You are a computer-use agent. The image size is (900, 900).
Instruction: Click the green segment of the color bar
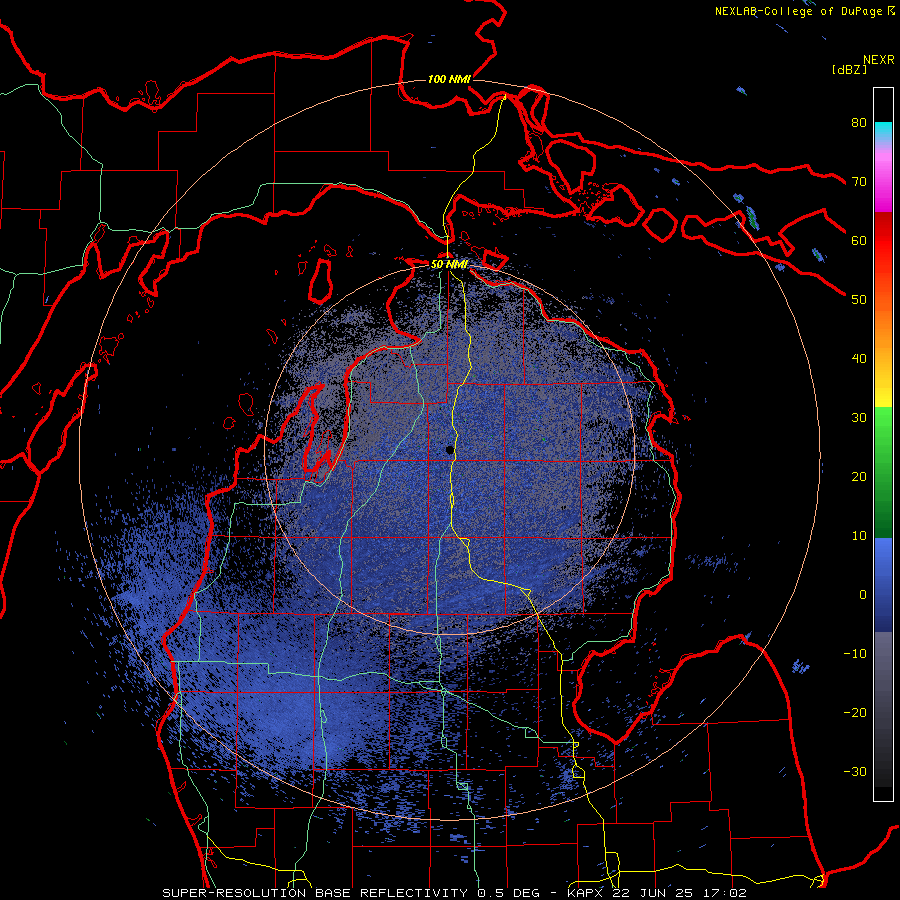[x=883, y=472]
